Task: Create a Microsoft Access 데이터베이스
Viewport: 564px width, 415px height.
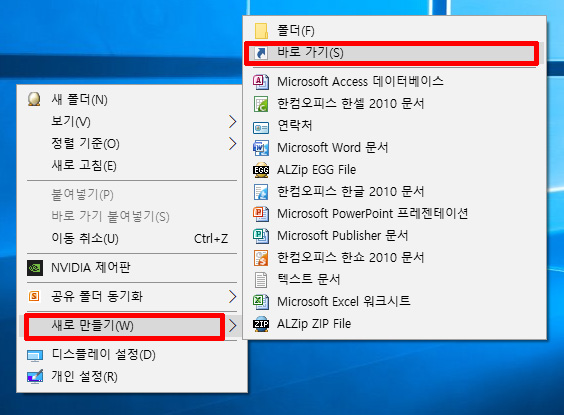Action: (395, 82)
